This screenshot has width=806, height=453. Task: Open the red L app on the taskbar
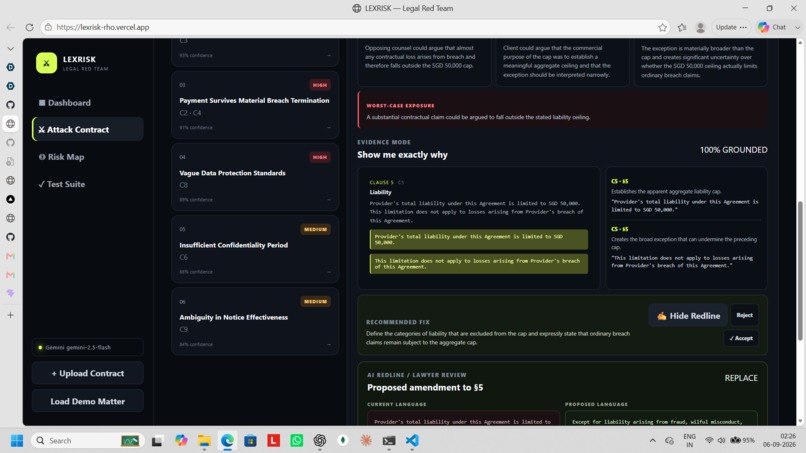pos(273,441)
